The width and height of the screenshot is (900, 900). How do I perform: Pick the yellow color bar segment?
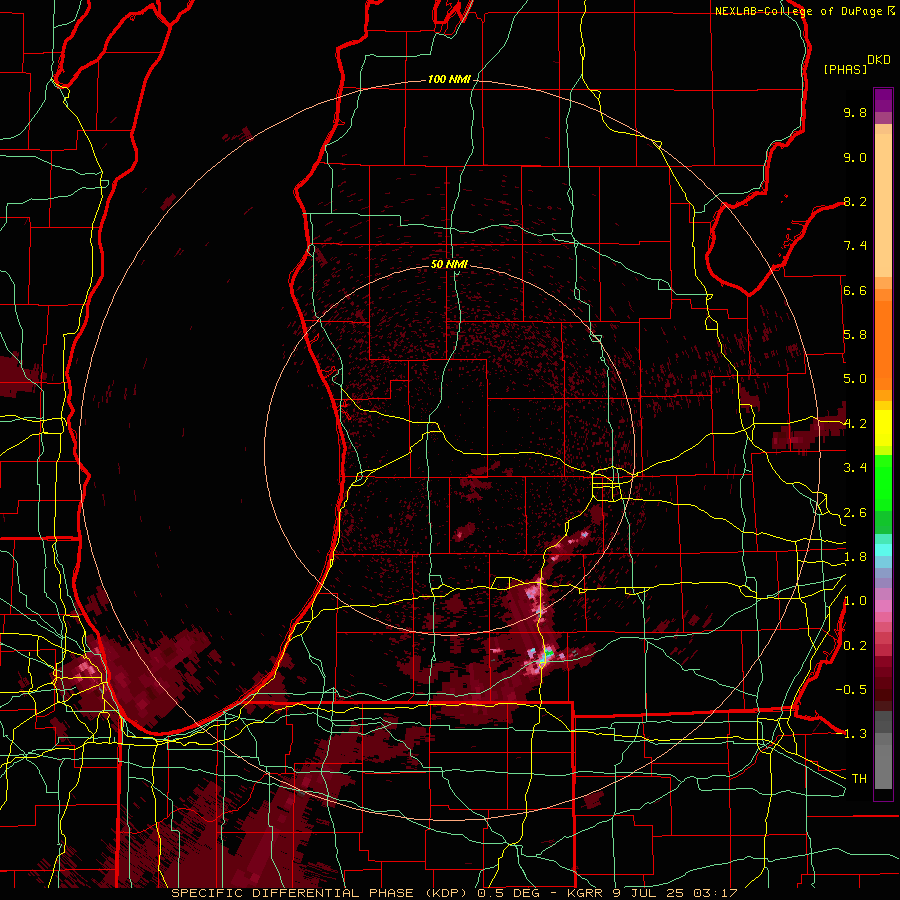click(883, 428)
